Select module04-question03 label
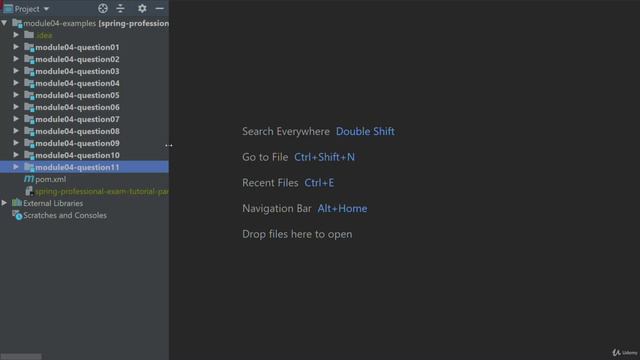This screenshot has height=360, width=640. click(x=77, y=71)
